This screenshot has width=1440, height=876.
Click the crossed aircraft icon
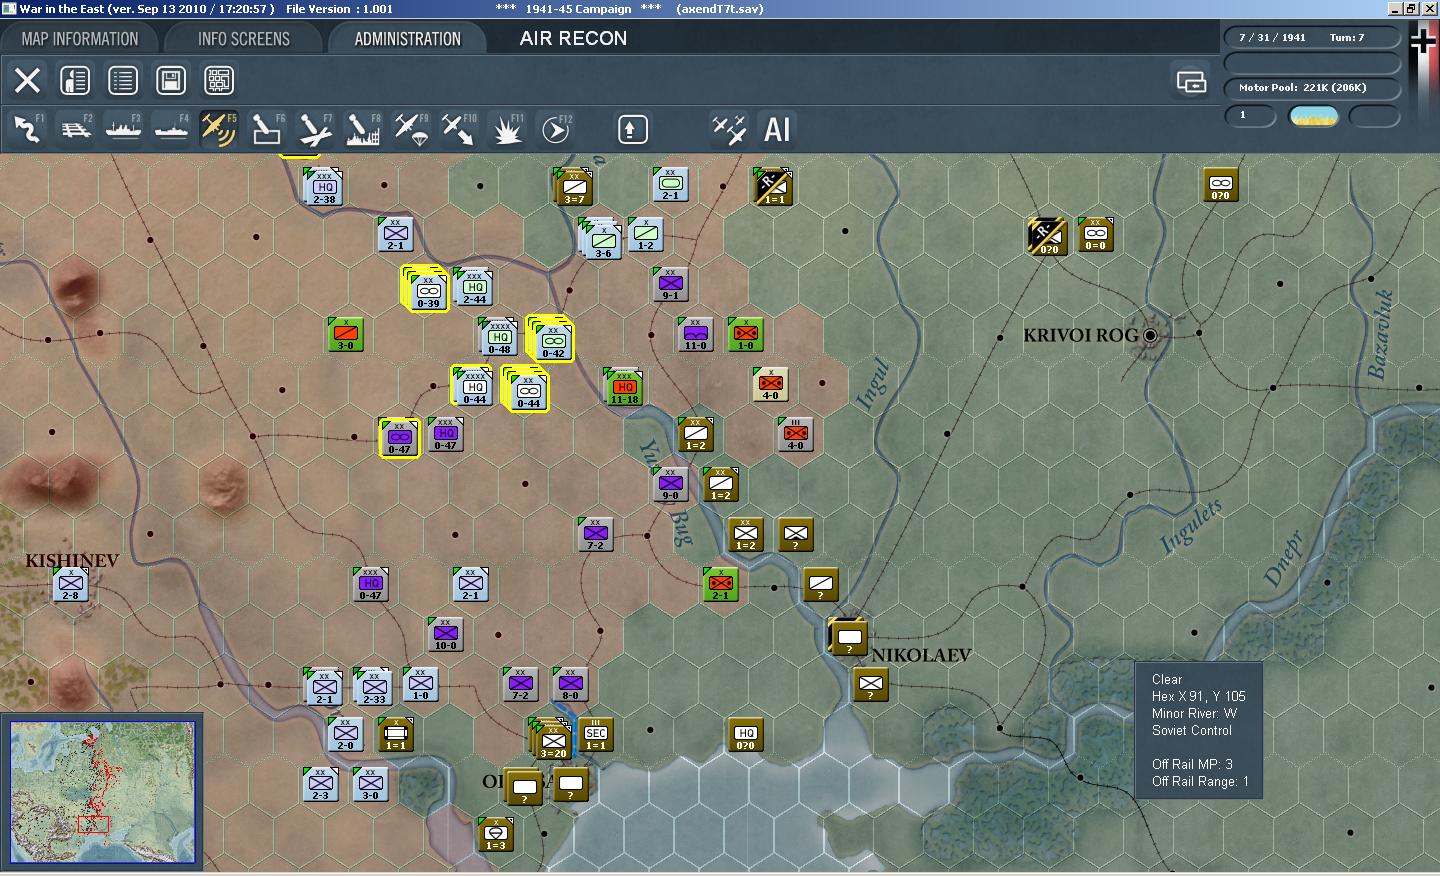(729, 129)
